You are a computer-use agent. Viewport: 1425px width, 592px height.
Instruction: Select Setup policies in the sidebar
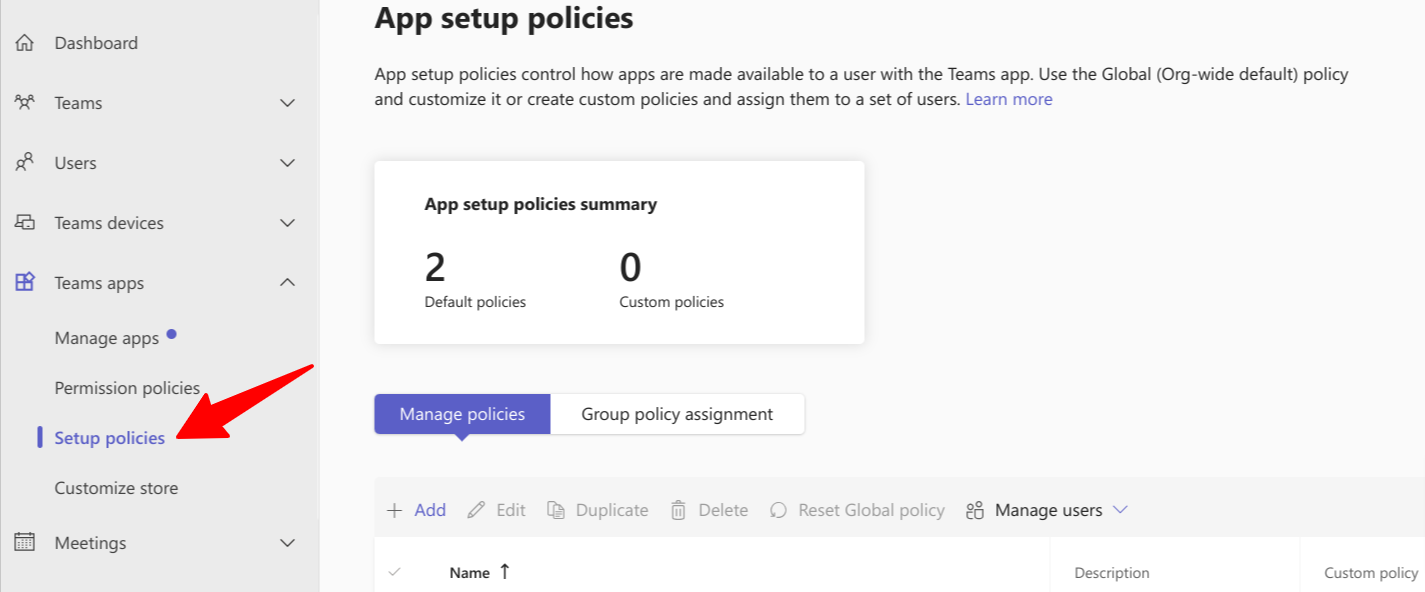point(110,438)
